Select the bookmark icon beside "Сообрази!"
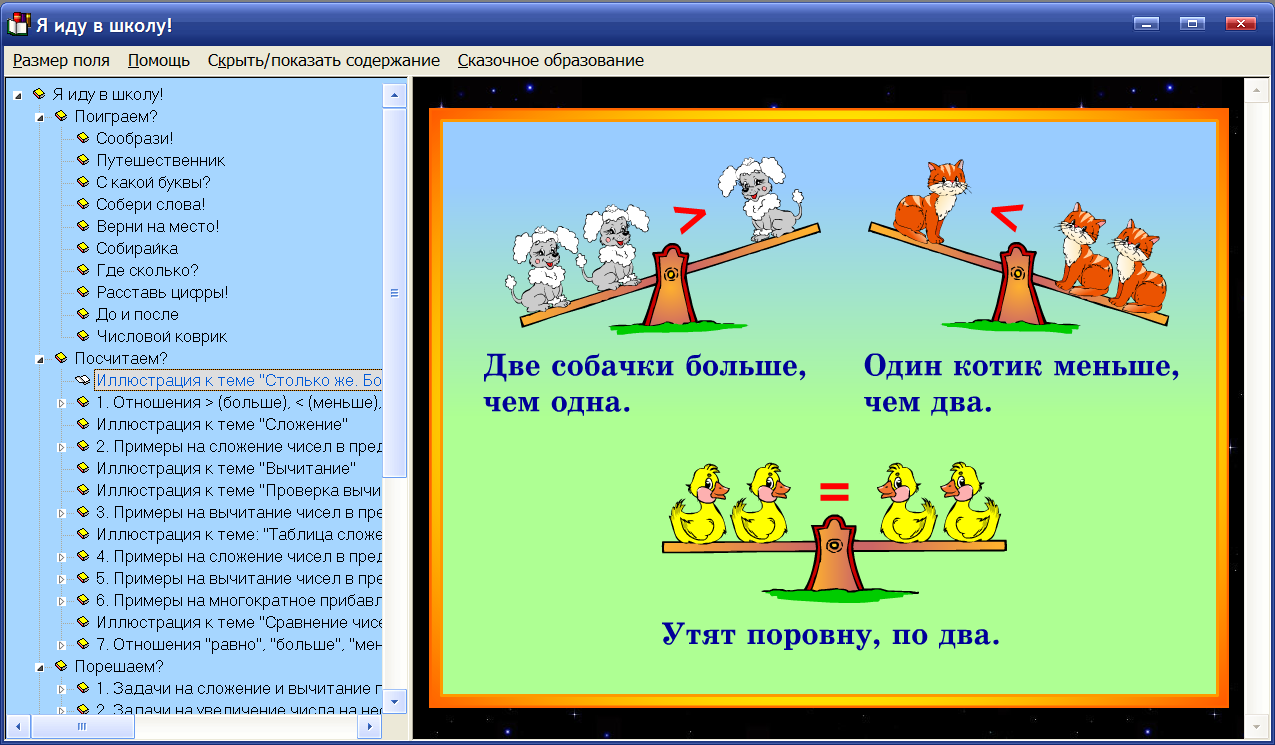The width and height of the screenshot is (1275, 745). pyautogui.click(x=83, y=138)
